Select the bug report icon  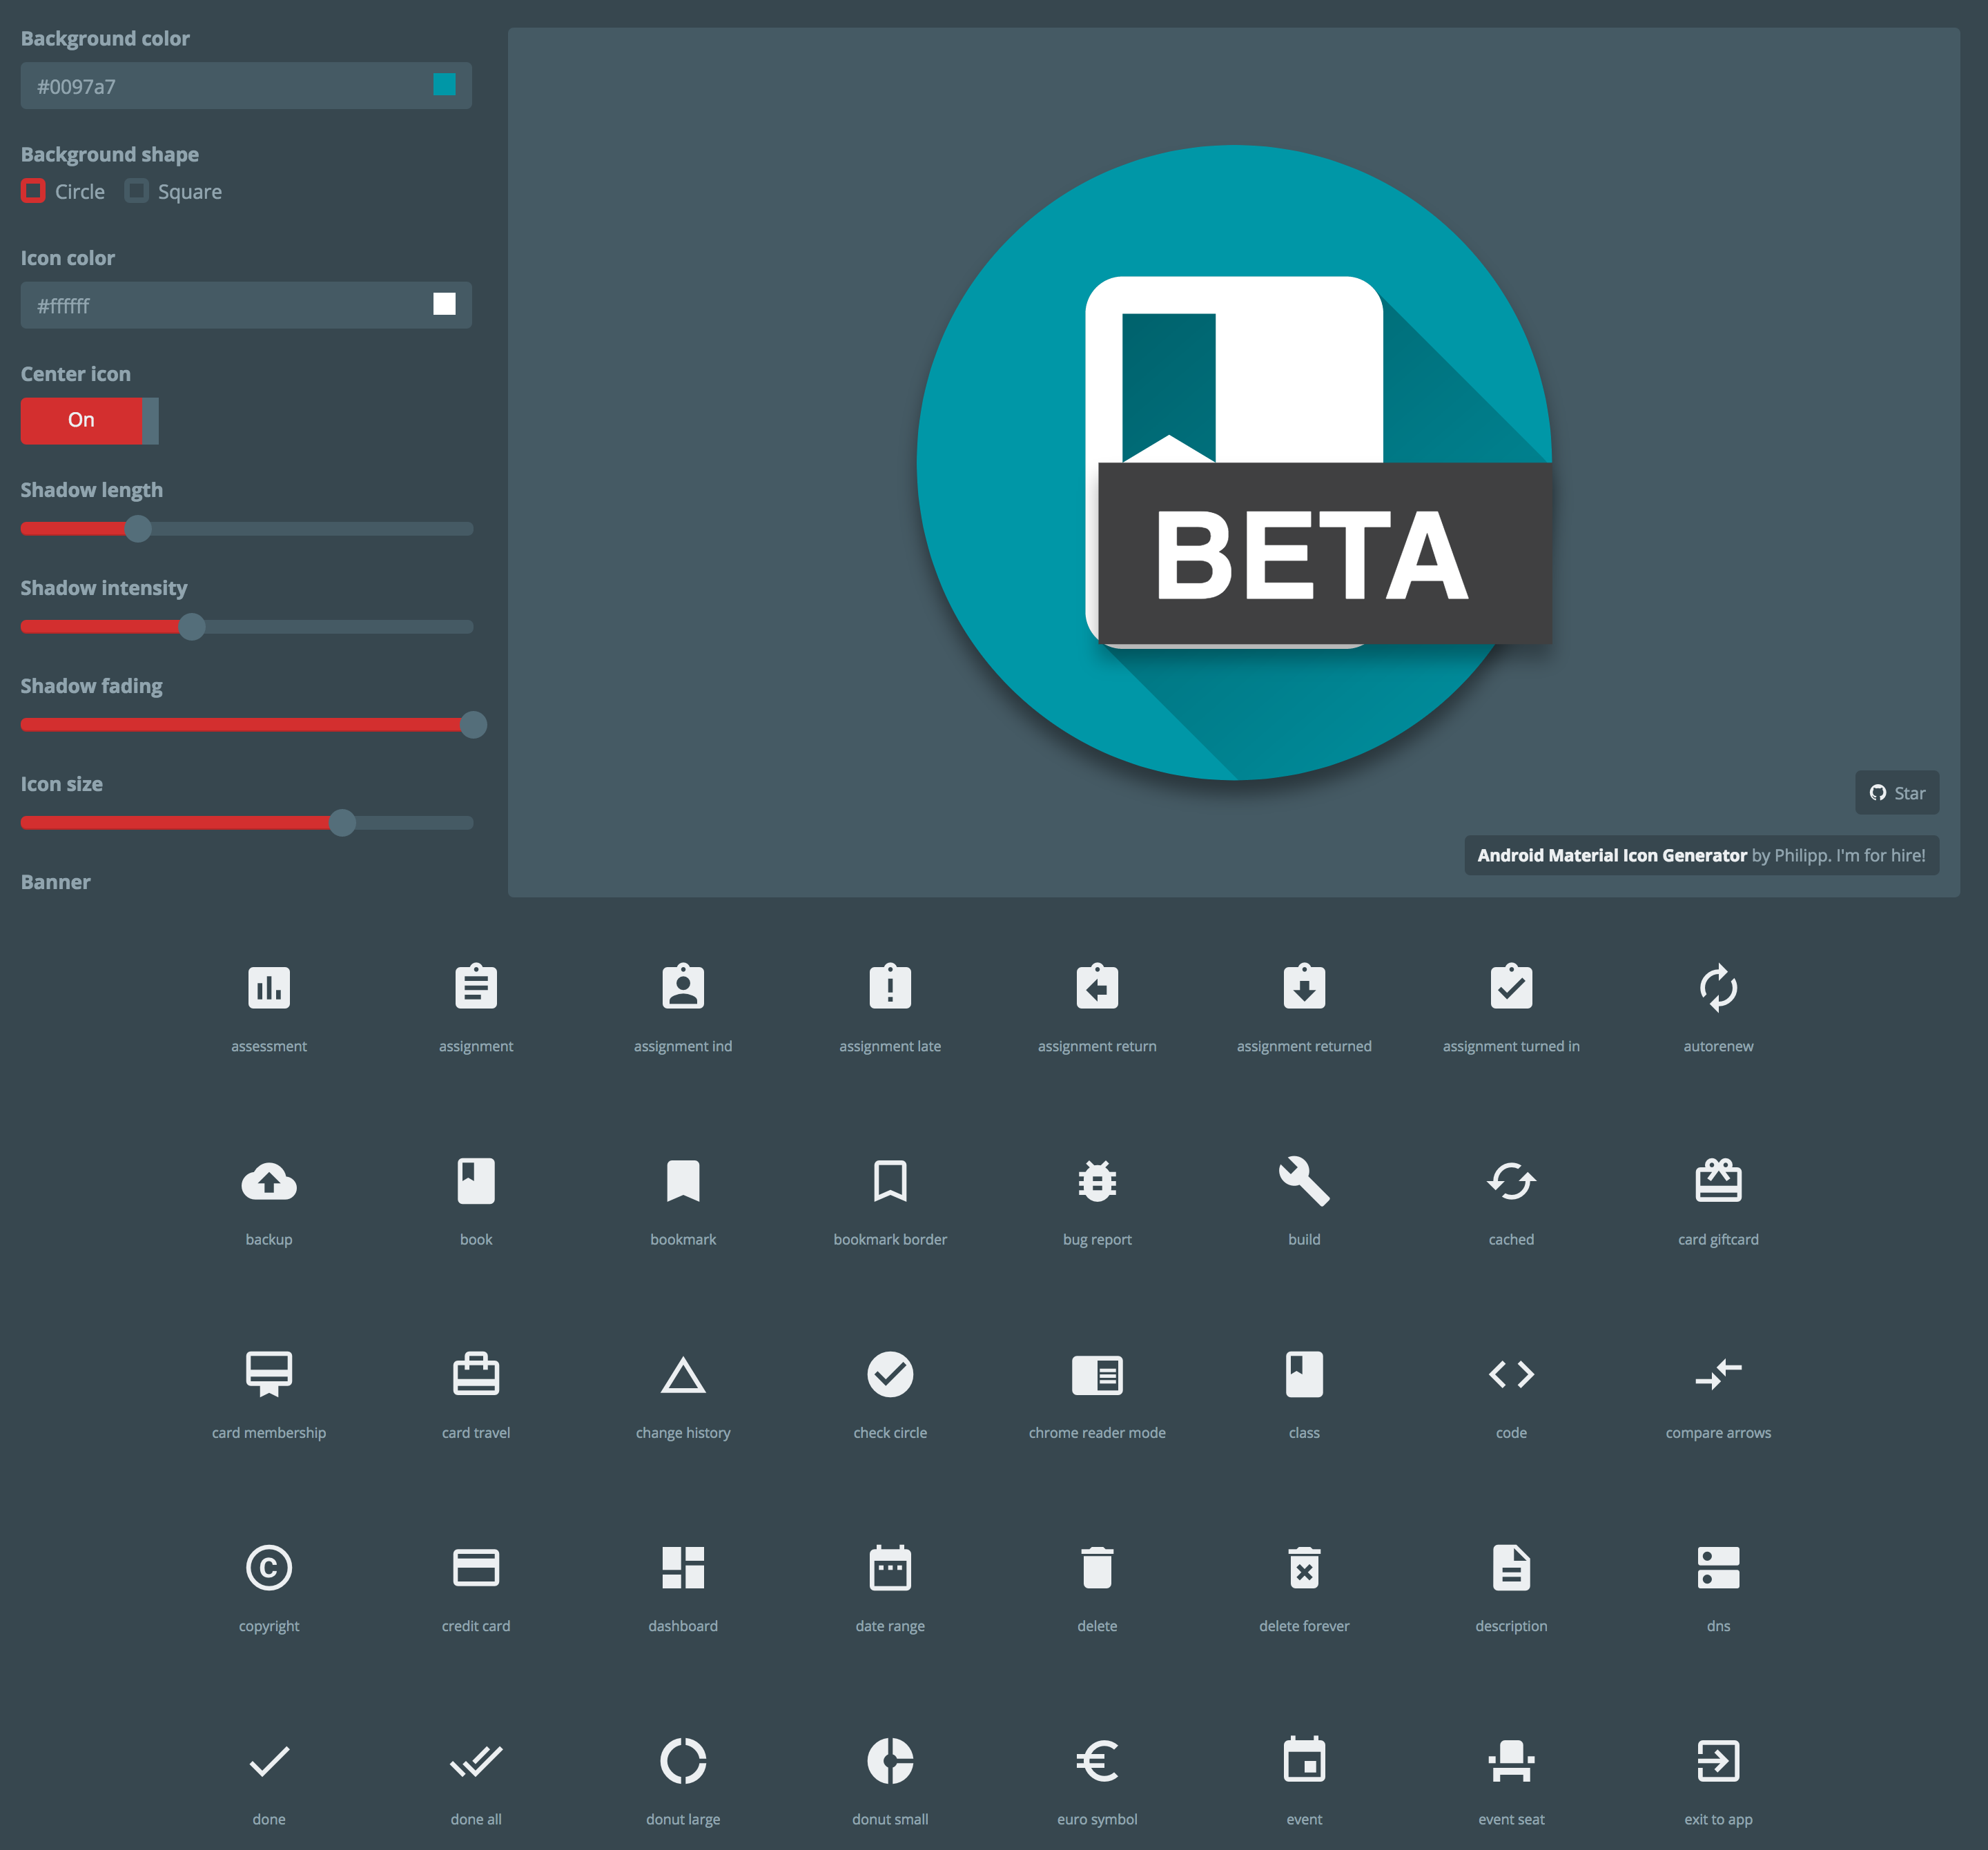[1096, 1181]
